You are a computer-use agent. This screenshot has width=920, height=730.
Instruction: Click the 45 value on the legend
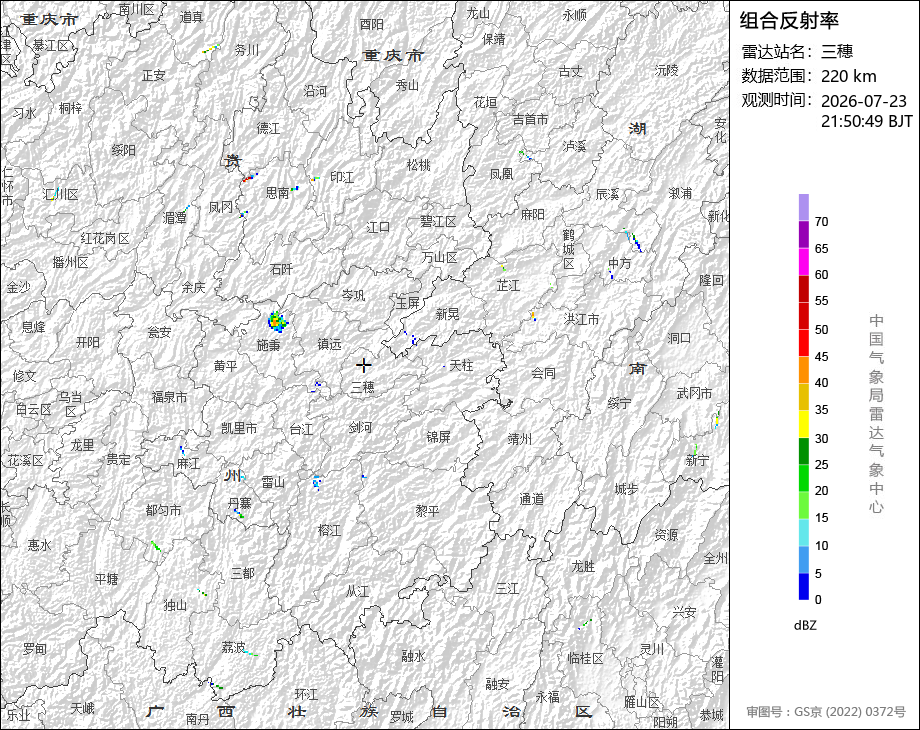click(x=821, y=357)
